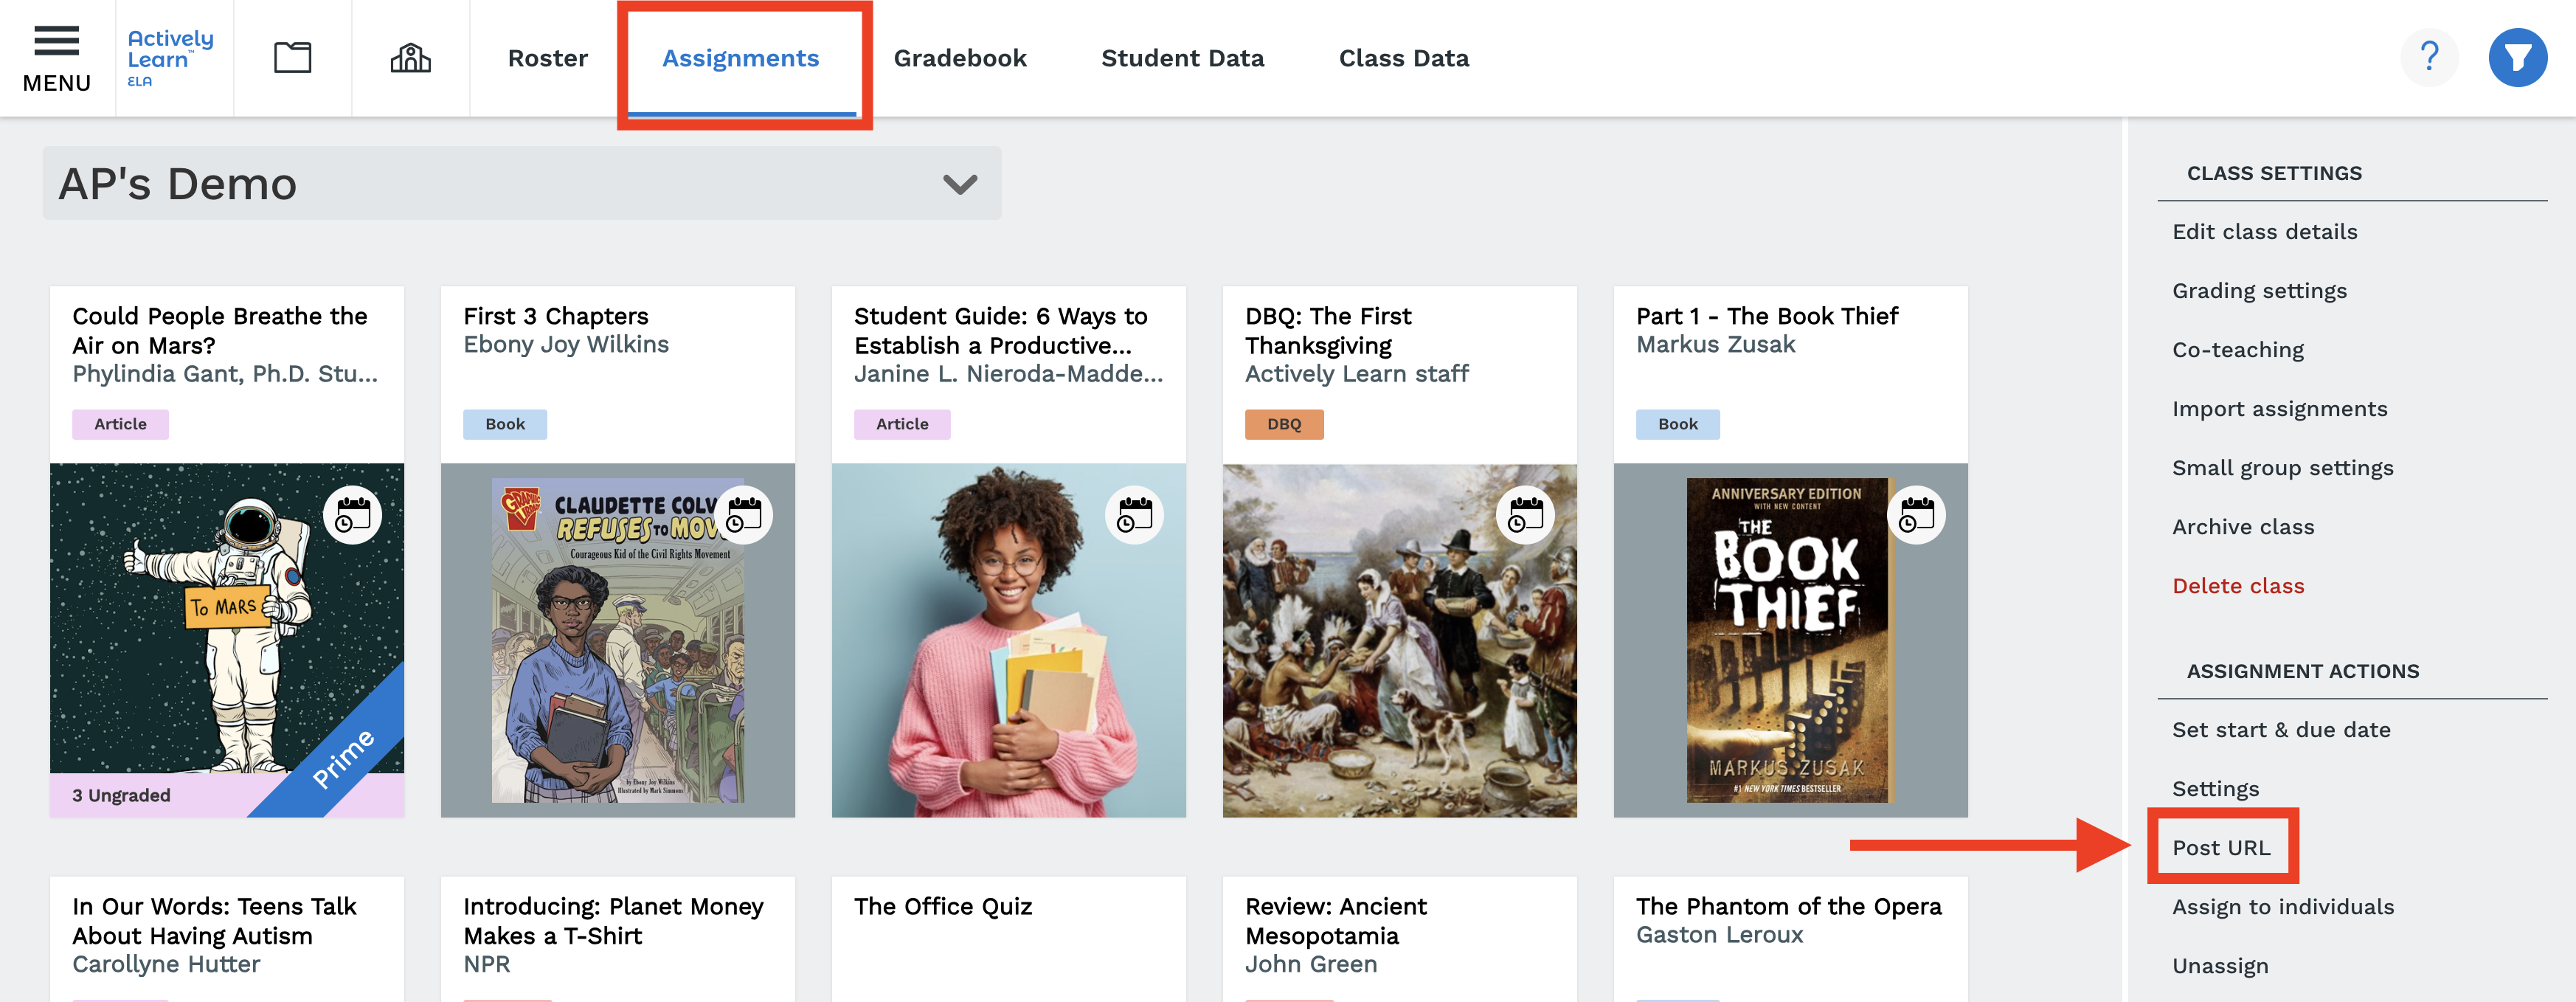Open 'Introducing: Planet Money Makes a T-Shirt'
The height and width of the screenshot is (1002, 2576).
(613, 920)
